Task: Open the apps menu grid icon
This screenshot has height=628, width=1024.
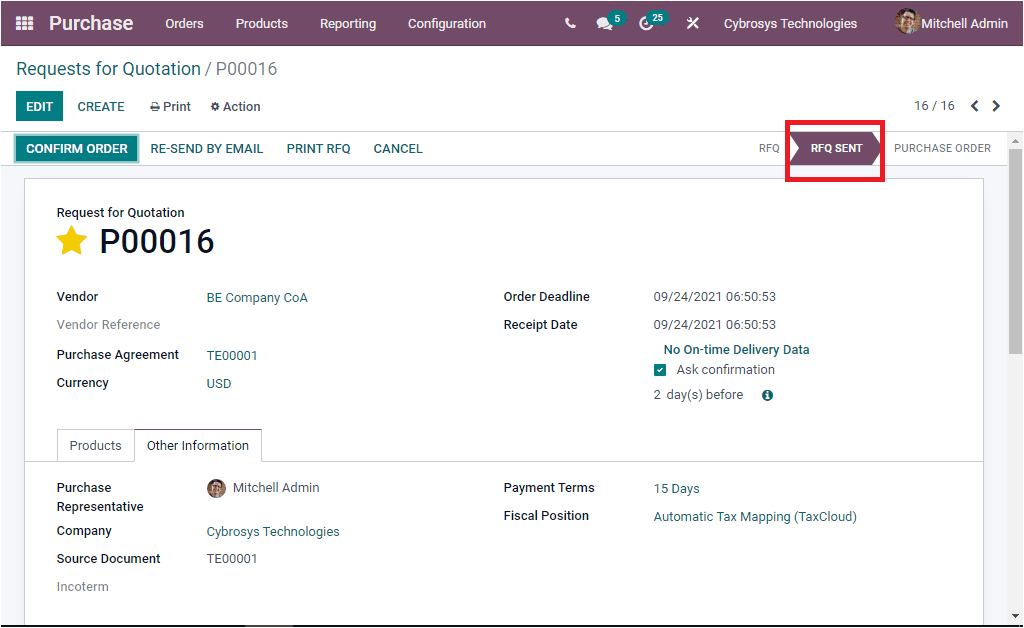Action: coord(24,22)
